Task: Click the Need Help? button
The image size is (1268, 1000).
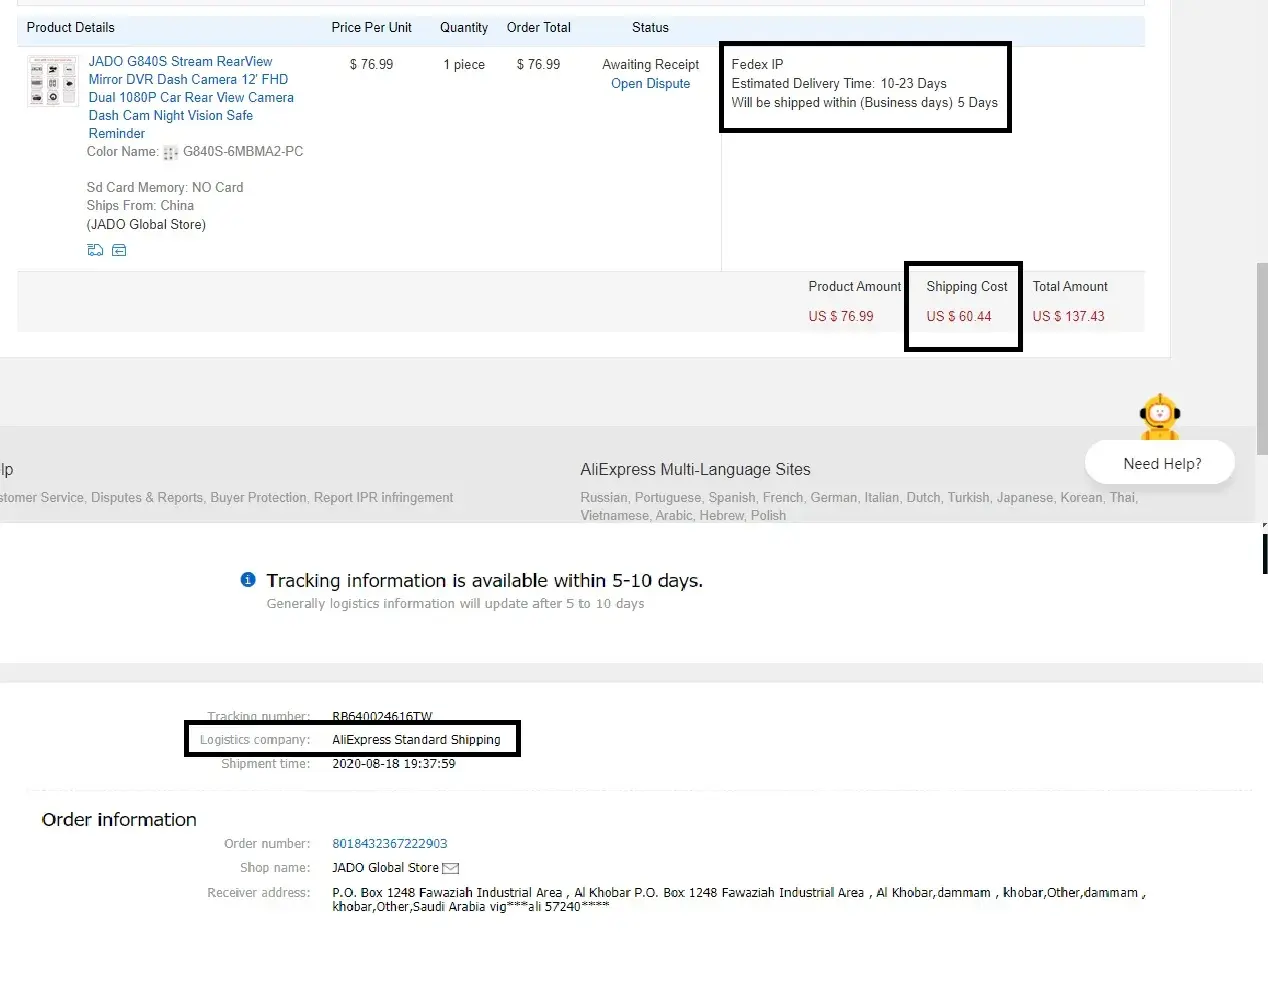Action: (x=1160, y=463)
